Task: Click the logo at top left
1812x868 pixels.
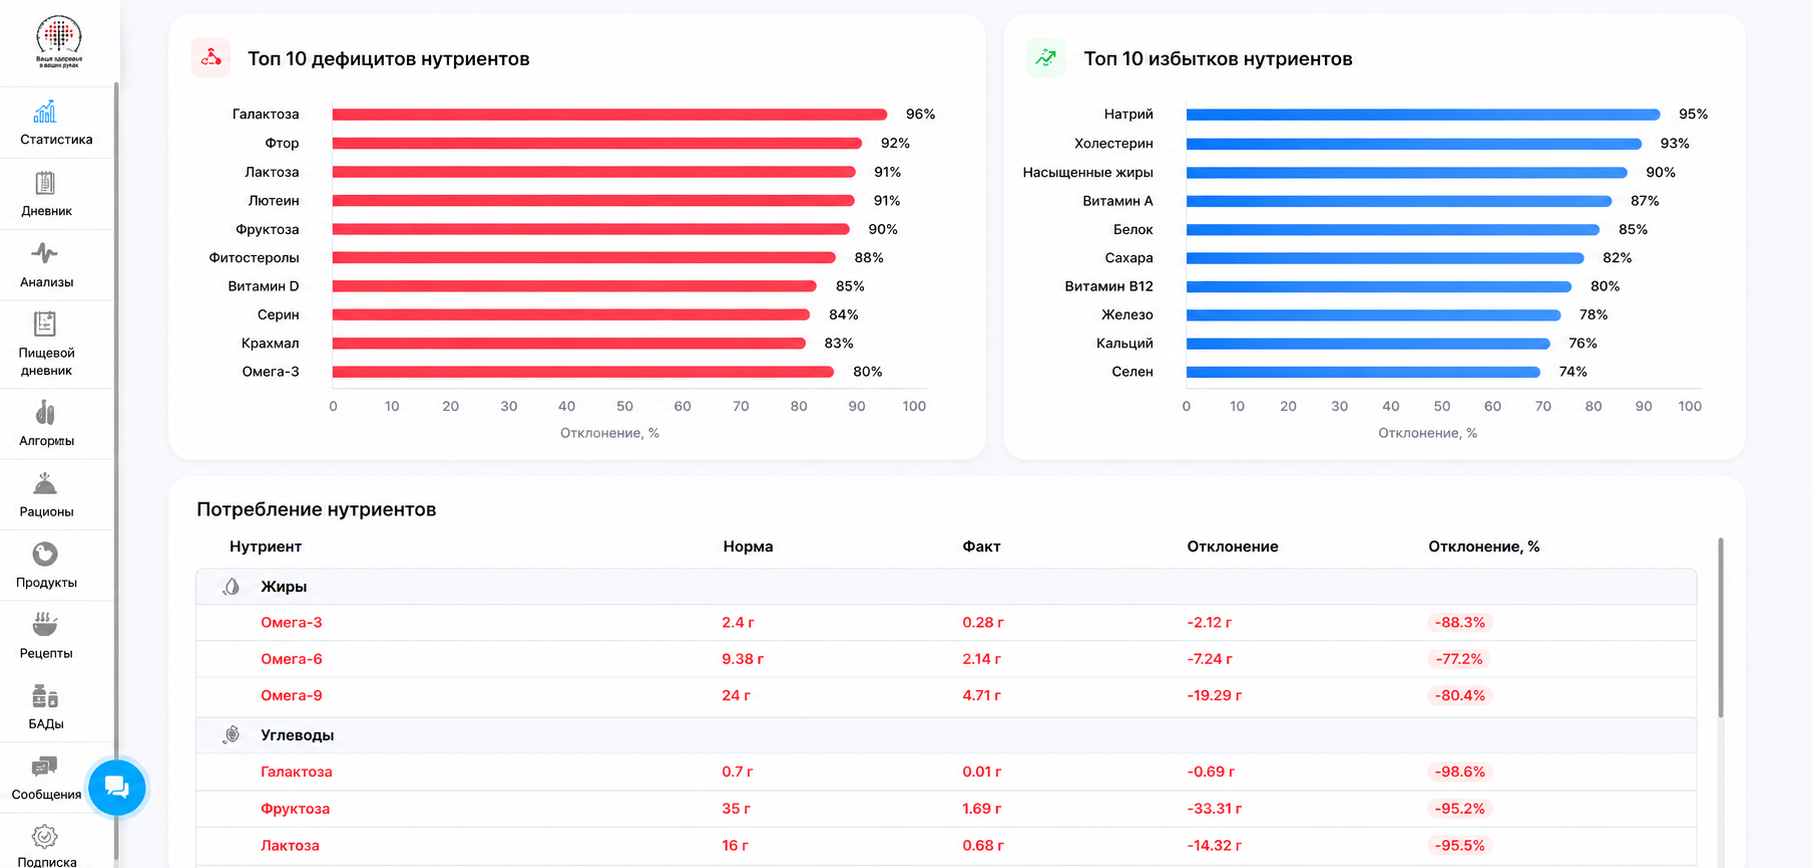Action: 59,41
